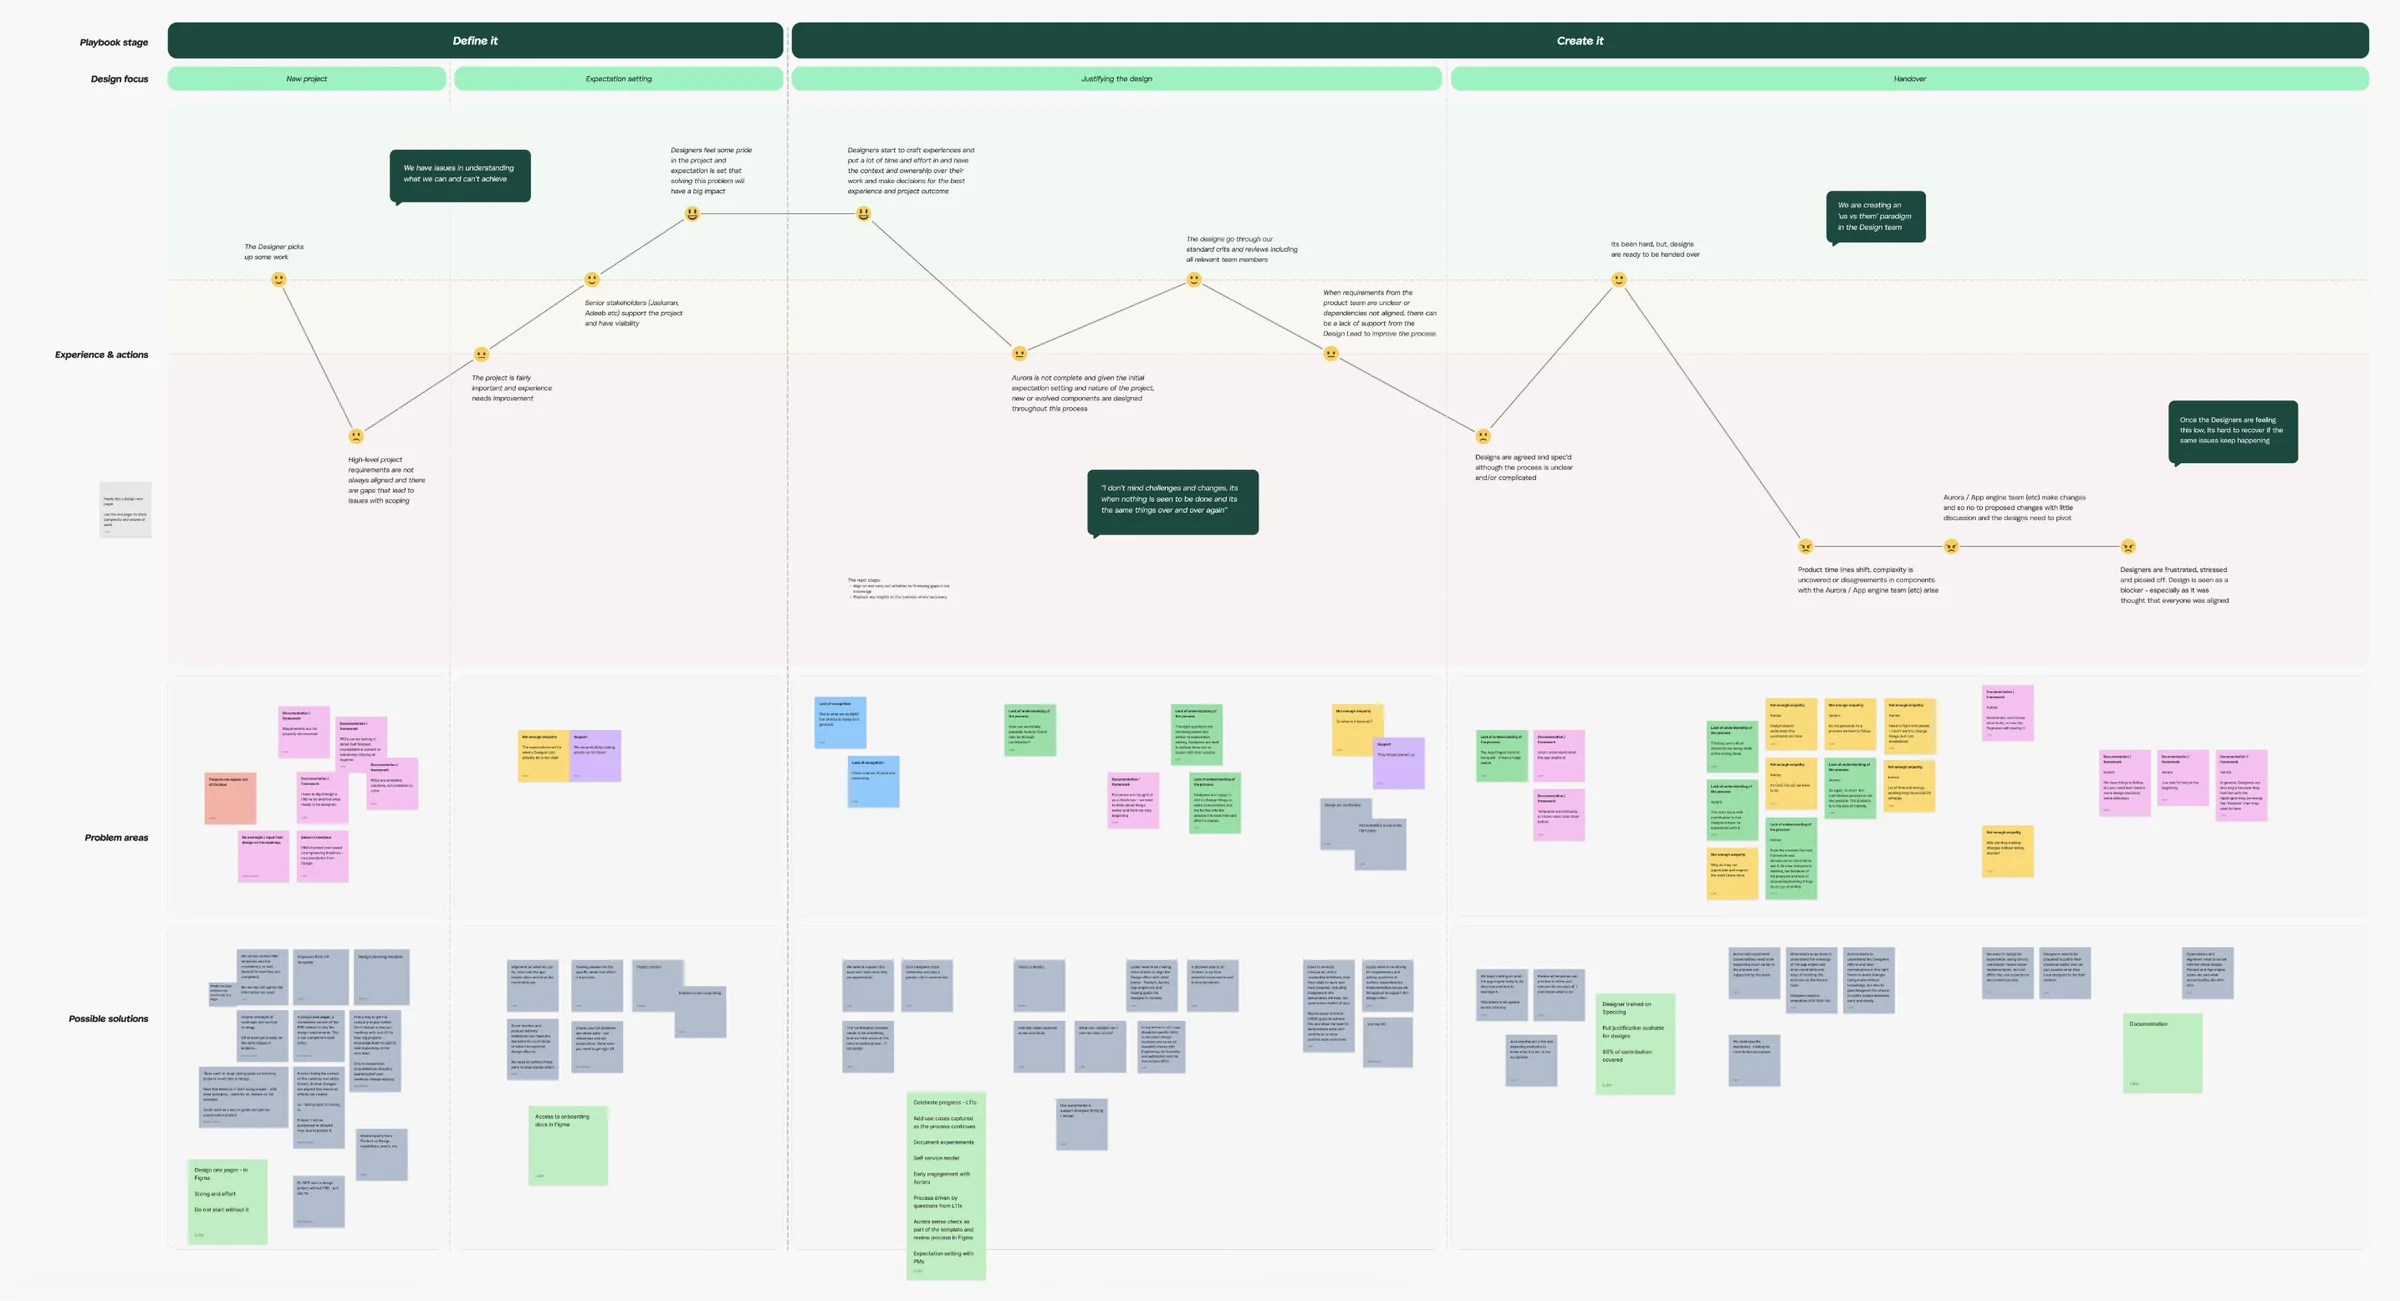Click the purple 'They should protect us' sticky

(x=1398, y=763)
